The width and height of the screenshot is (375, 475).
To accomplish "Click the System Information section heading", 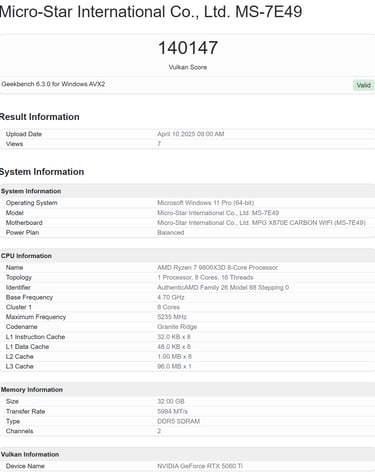I will pyautogui.click(x=42, y=172).
